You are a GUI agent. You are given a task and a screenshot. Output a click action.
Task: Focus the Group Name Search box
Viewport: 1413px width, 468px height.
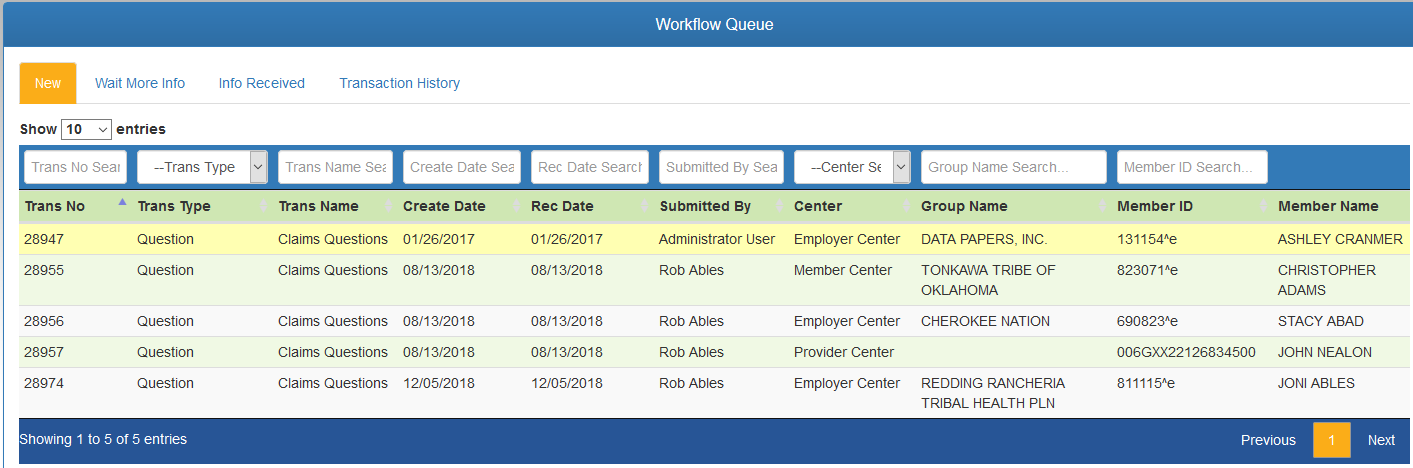[x=1014, y=167]
